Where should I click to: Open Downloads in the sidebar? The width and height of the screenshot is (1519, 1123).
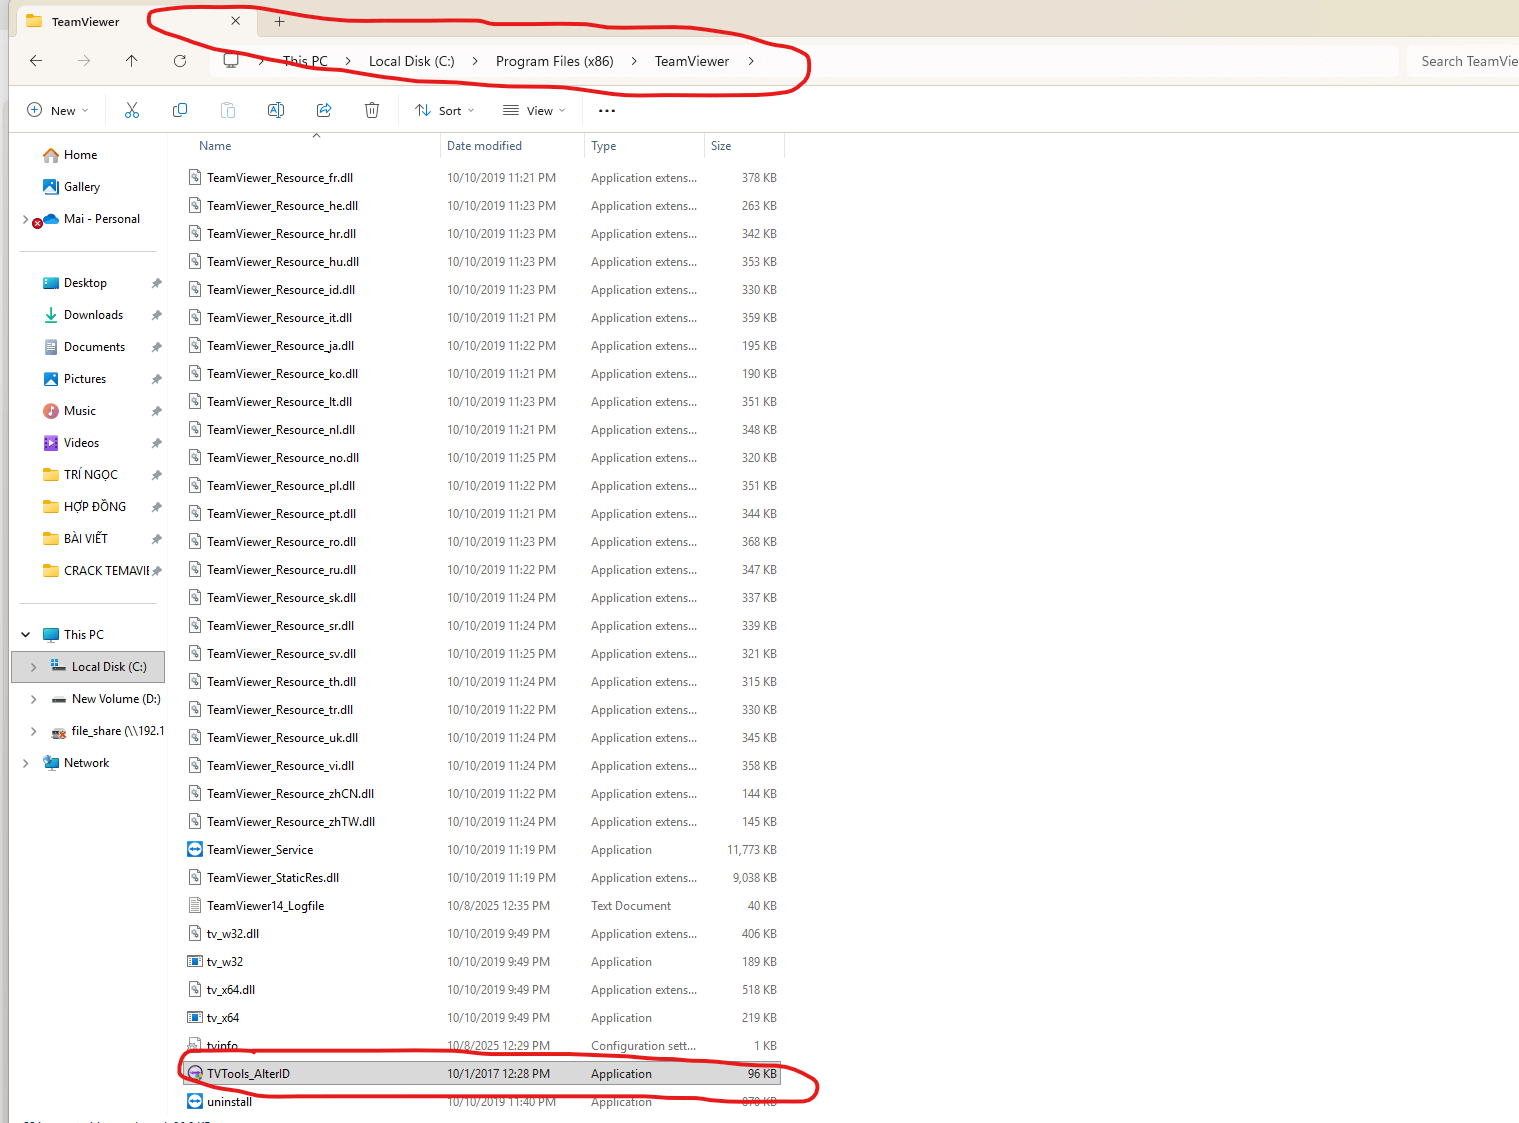coord(93,315)
